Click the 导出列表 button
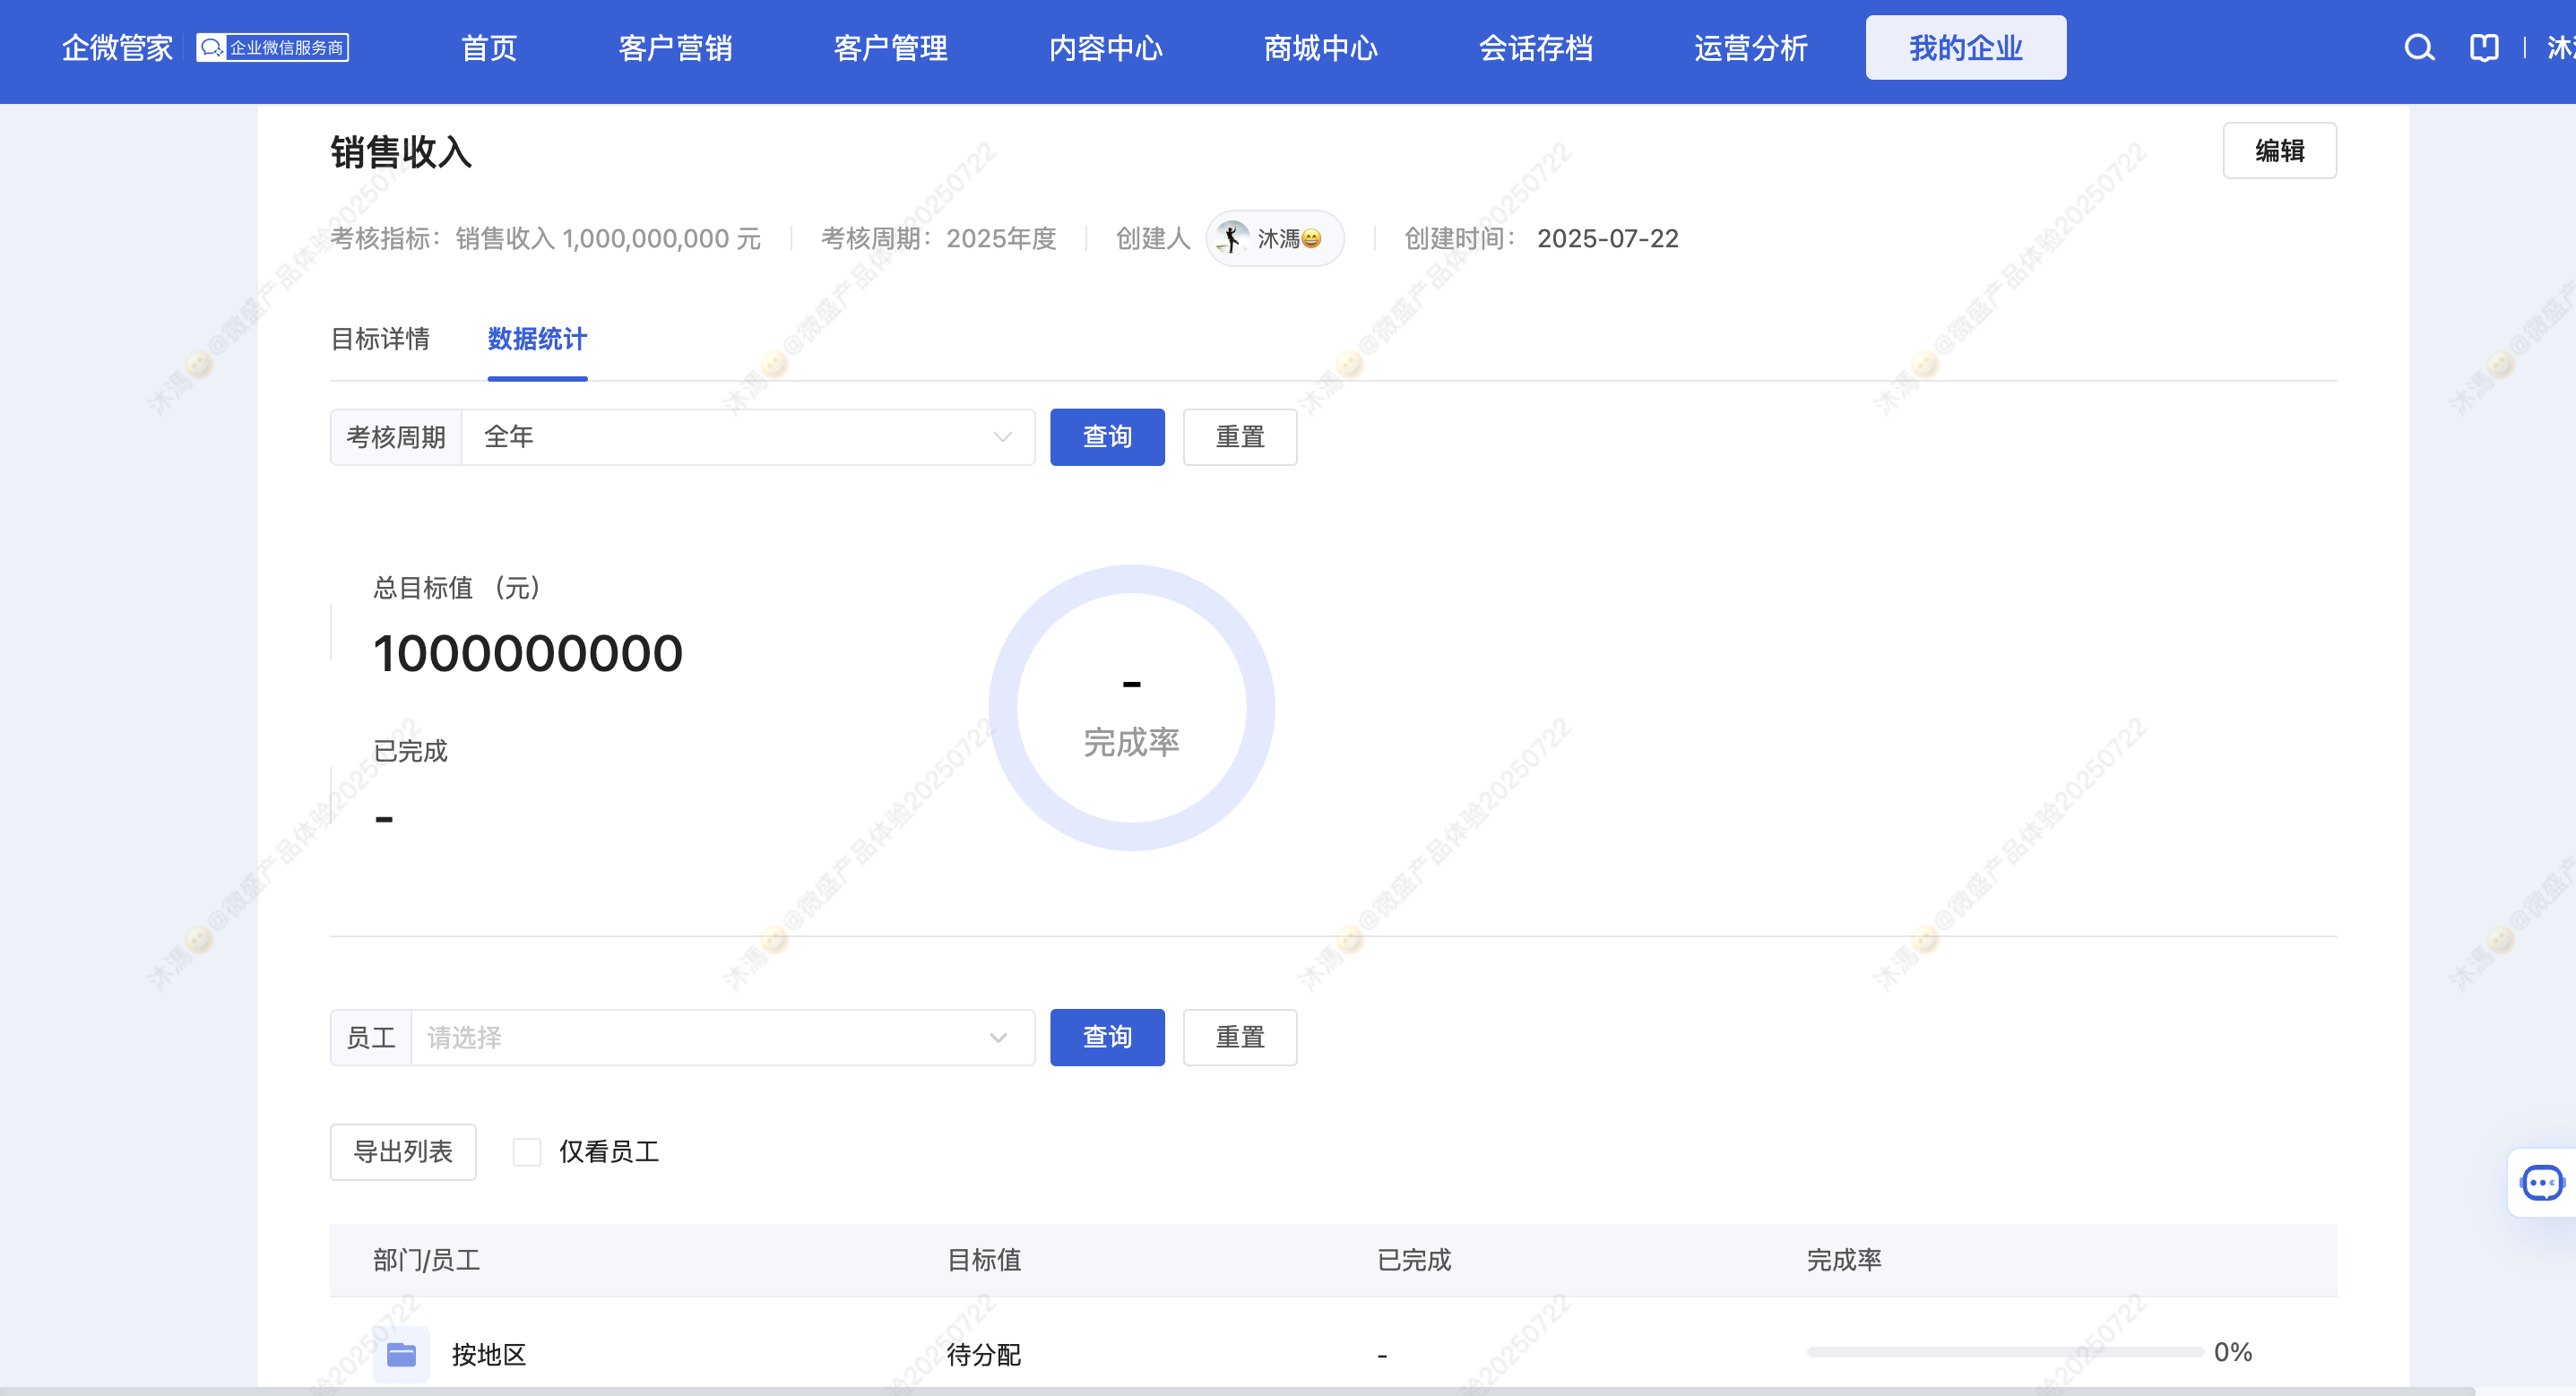This screenshot has height=1396, width=2576. pyautogui.click(x=403, y=1152)
